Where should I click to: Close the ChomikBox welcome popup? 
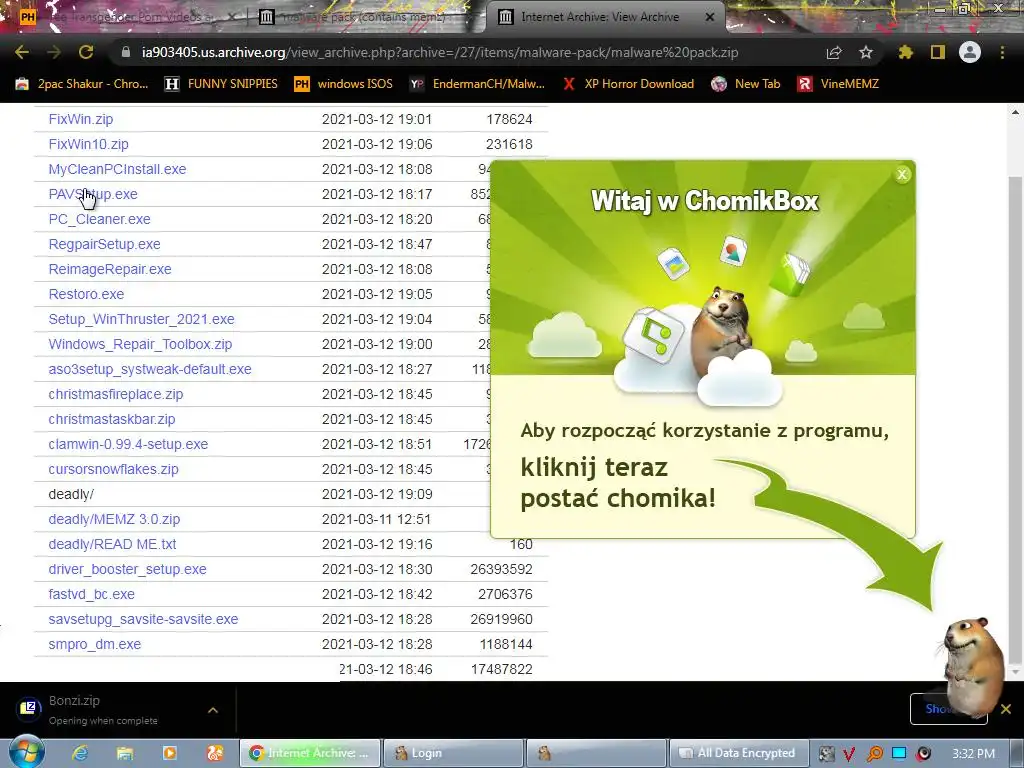coord(903,174)
